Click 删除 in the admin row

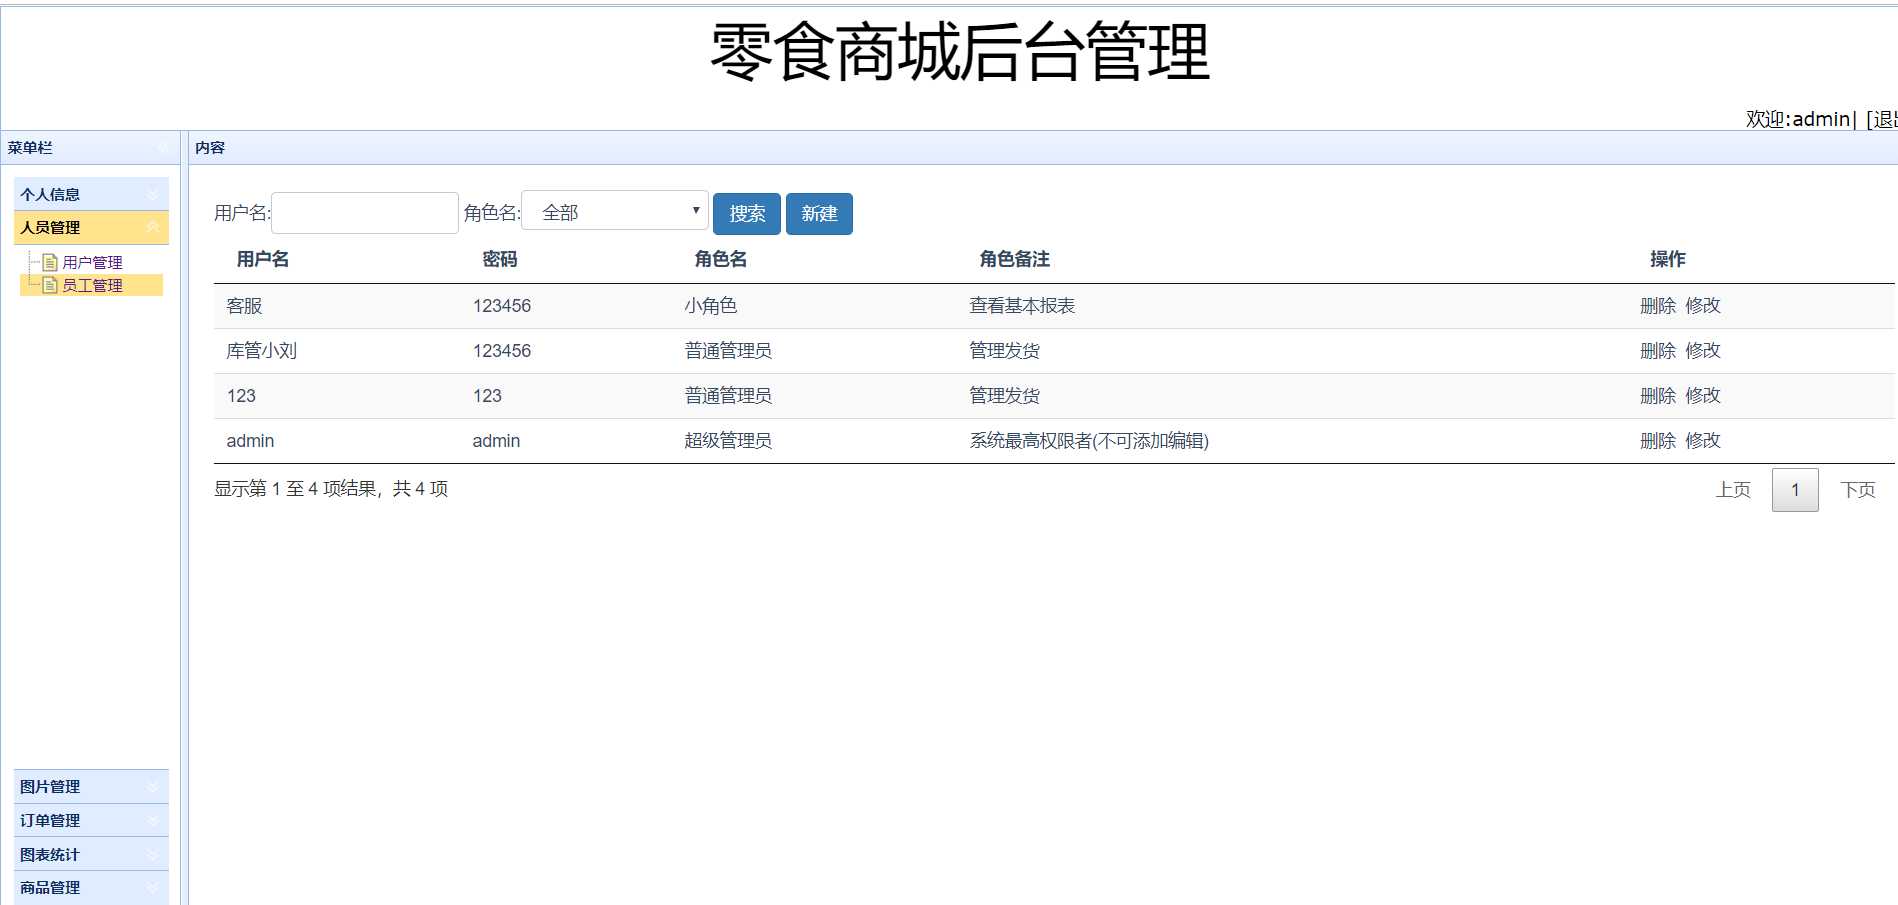click(1658, 441)
